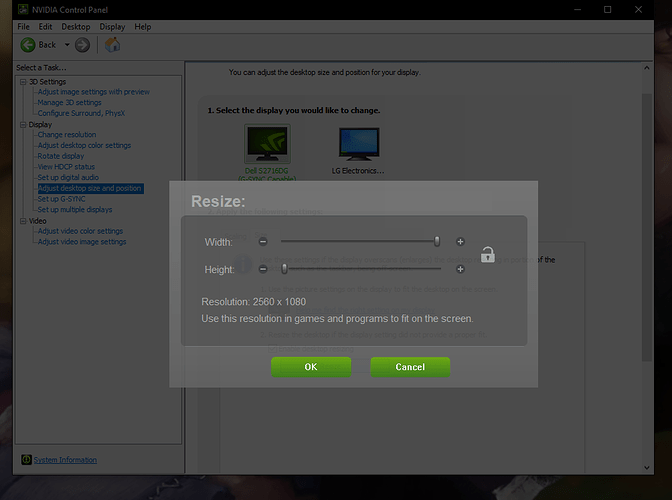
Task: Click the Height slider handle
Action: (284, 269)
